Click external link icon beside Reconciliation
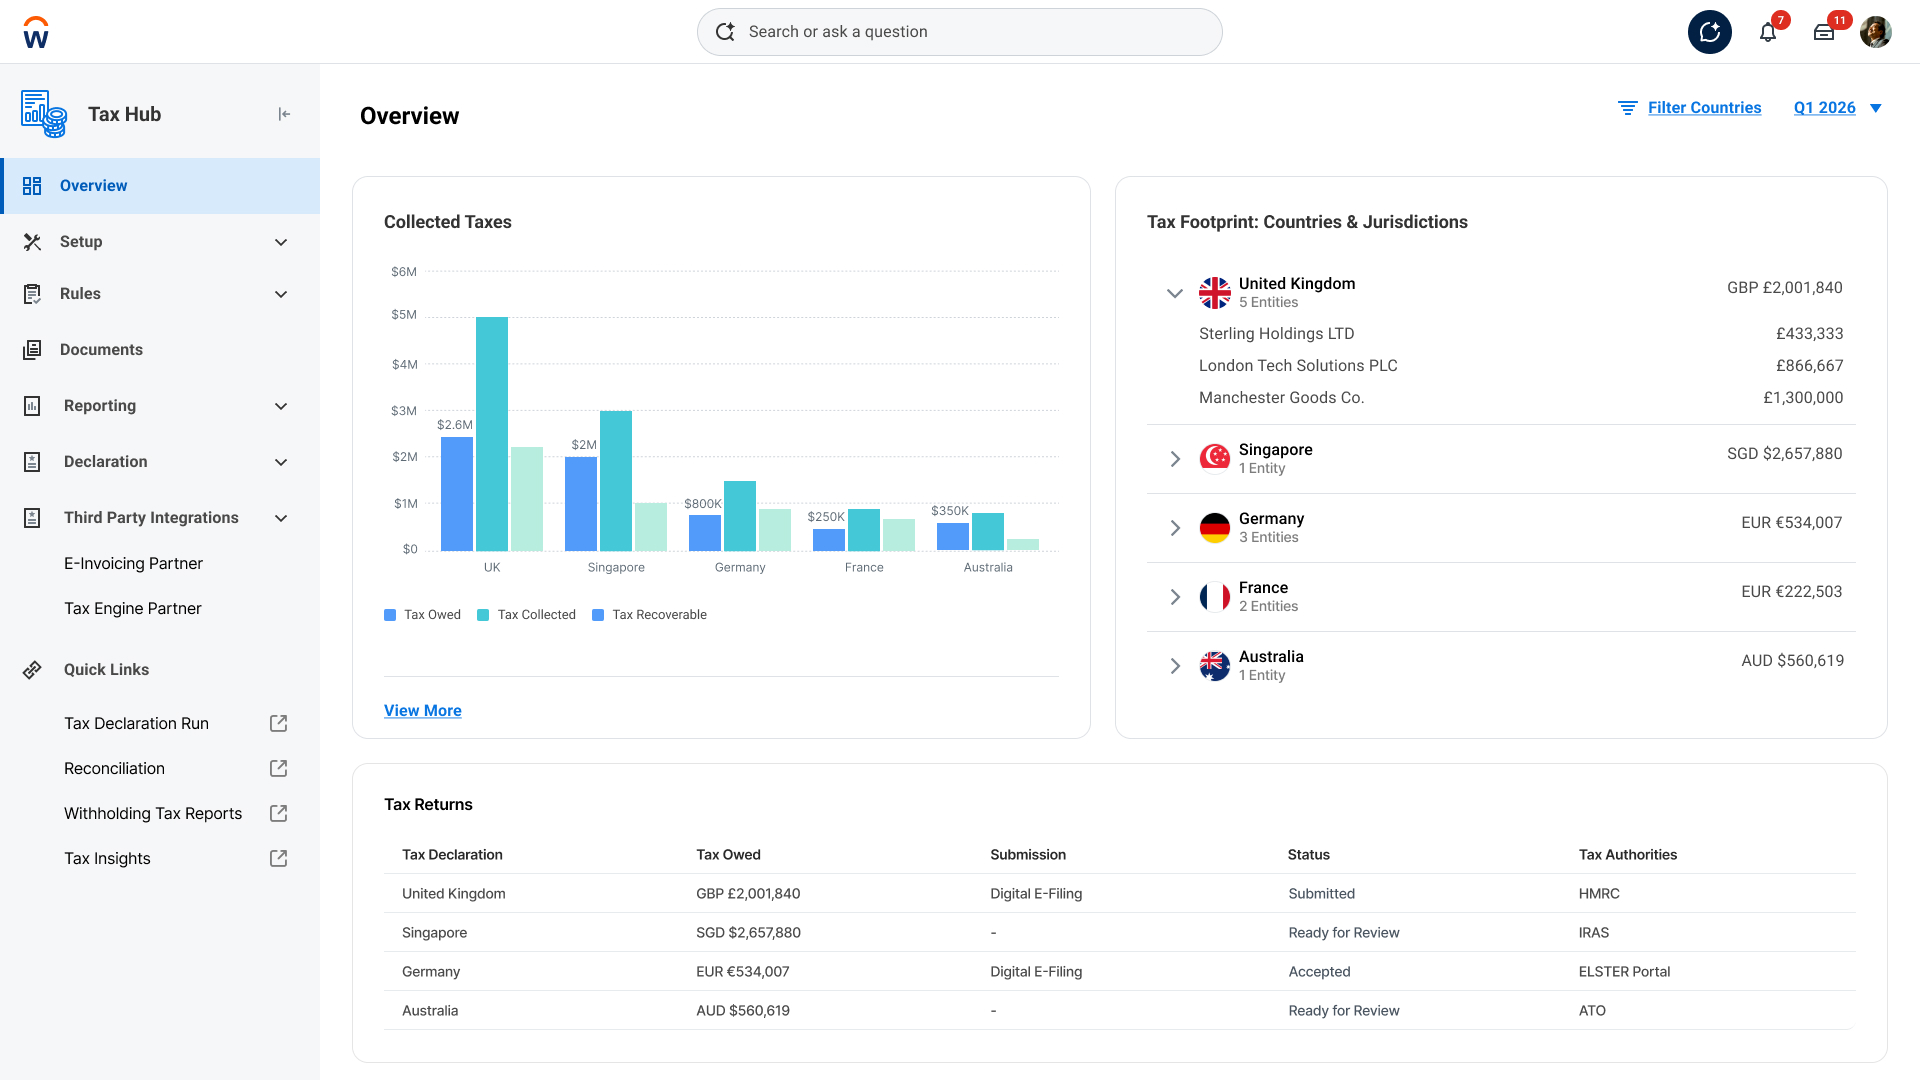Viewport: 1920px width, 1080px height. point(279,768)
